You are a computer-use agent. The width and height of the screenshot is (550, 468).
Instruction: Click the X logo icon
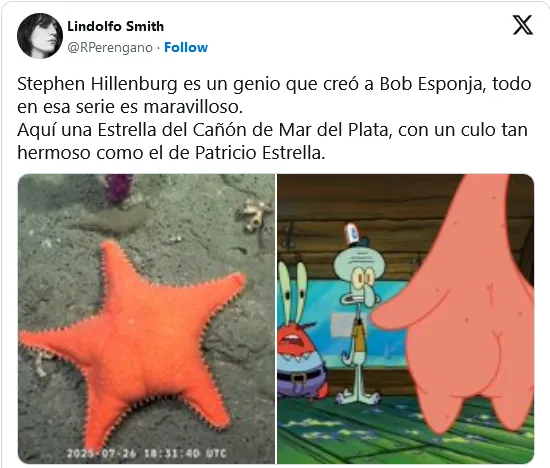pyautogui.click(x=523, y=25)
